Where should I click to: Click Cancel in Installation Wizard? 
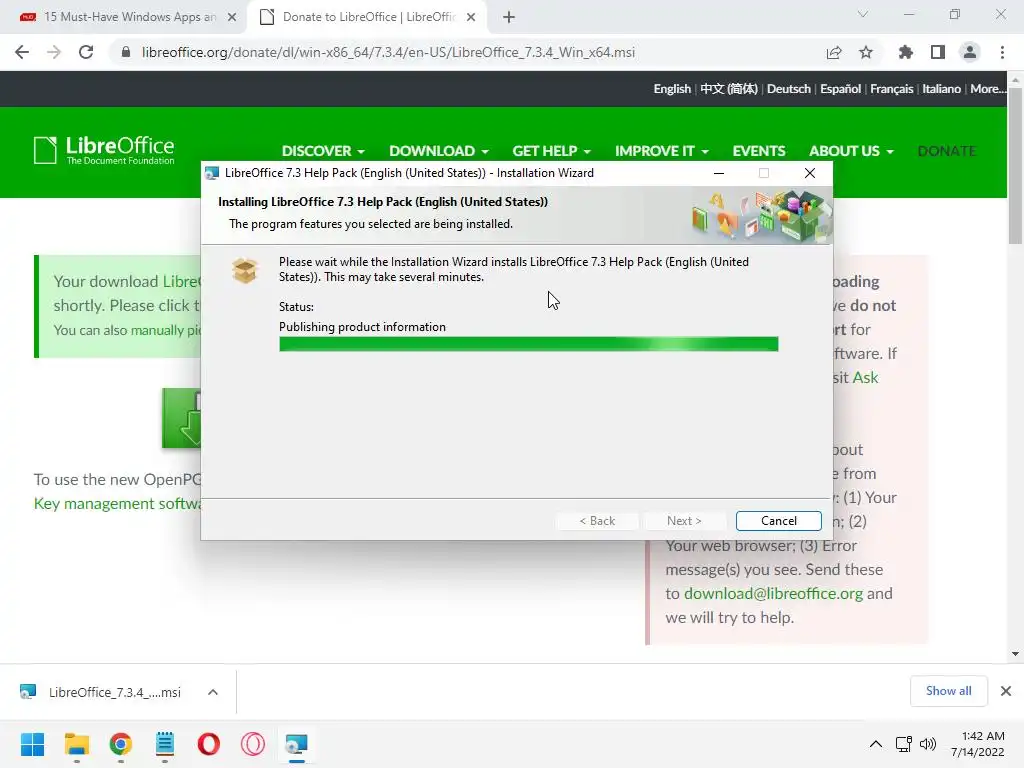[x=778, y=520]
